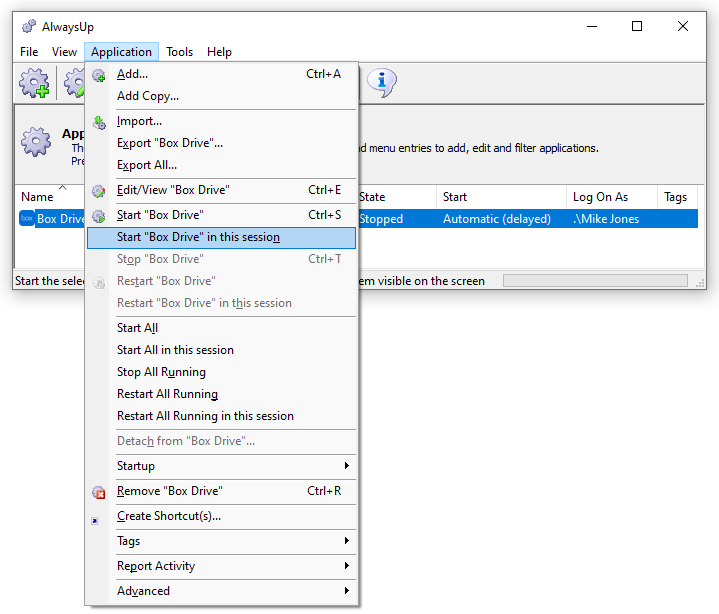The height and width of the screenshot is (614, 719).
Task: Click the status bar progress bar
Action: (x=595, y=281)
